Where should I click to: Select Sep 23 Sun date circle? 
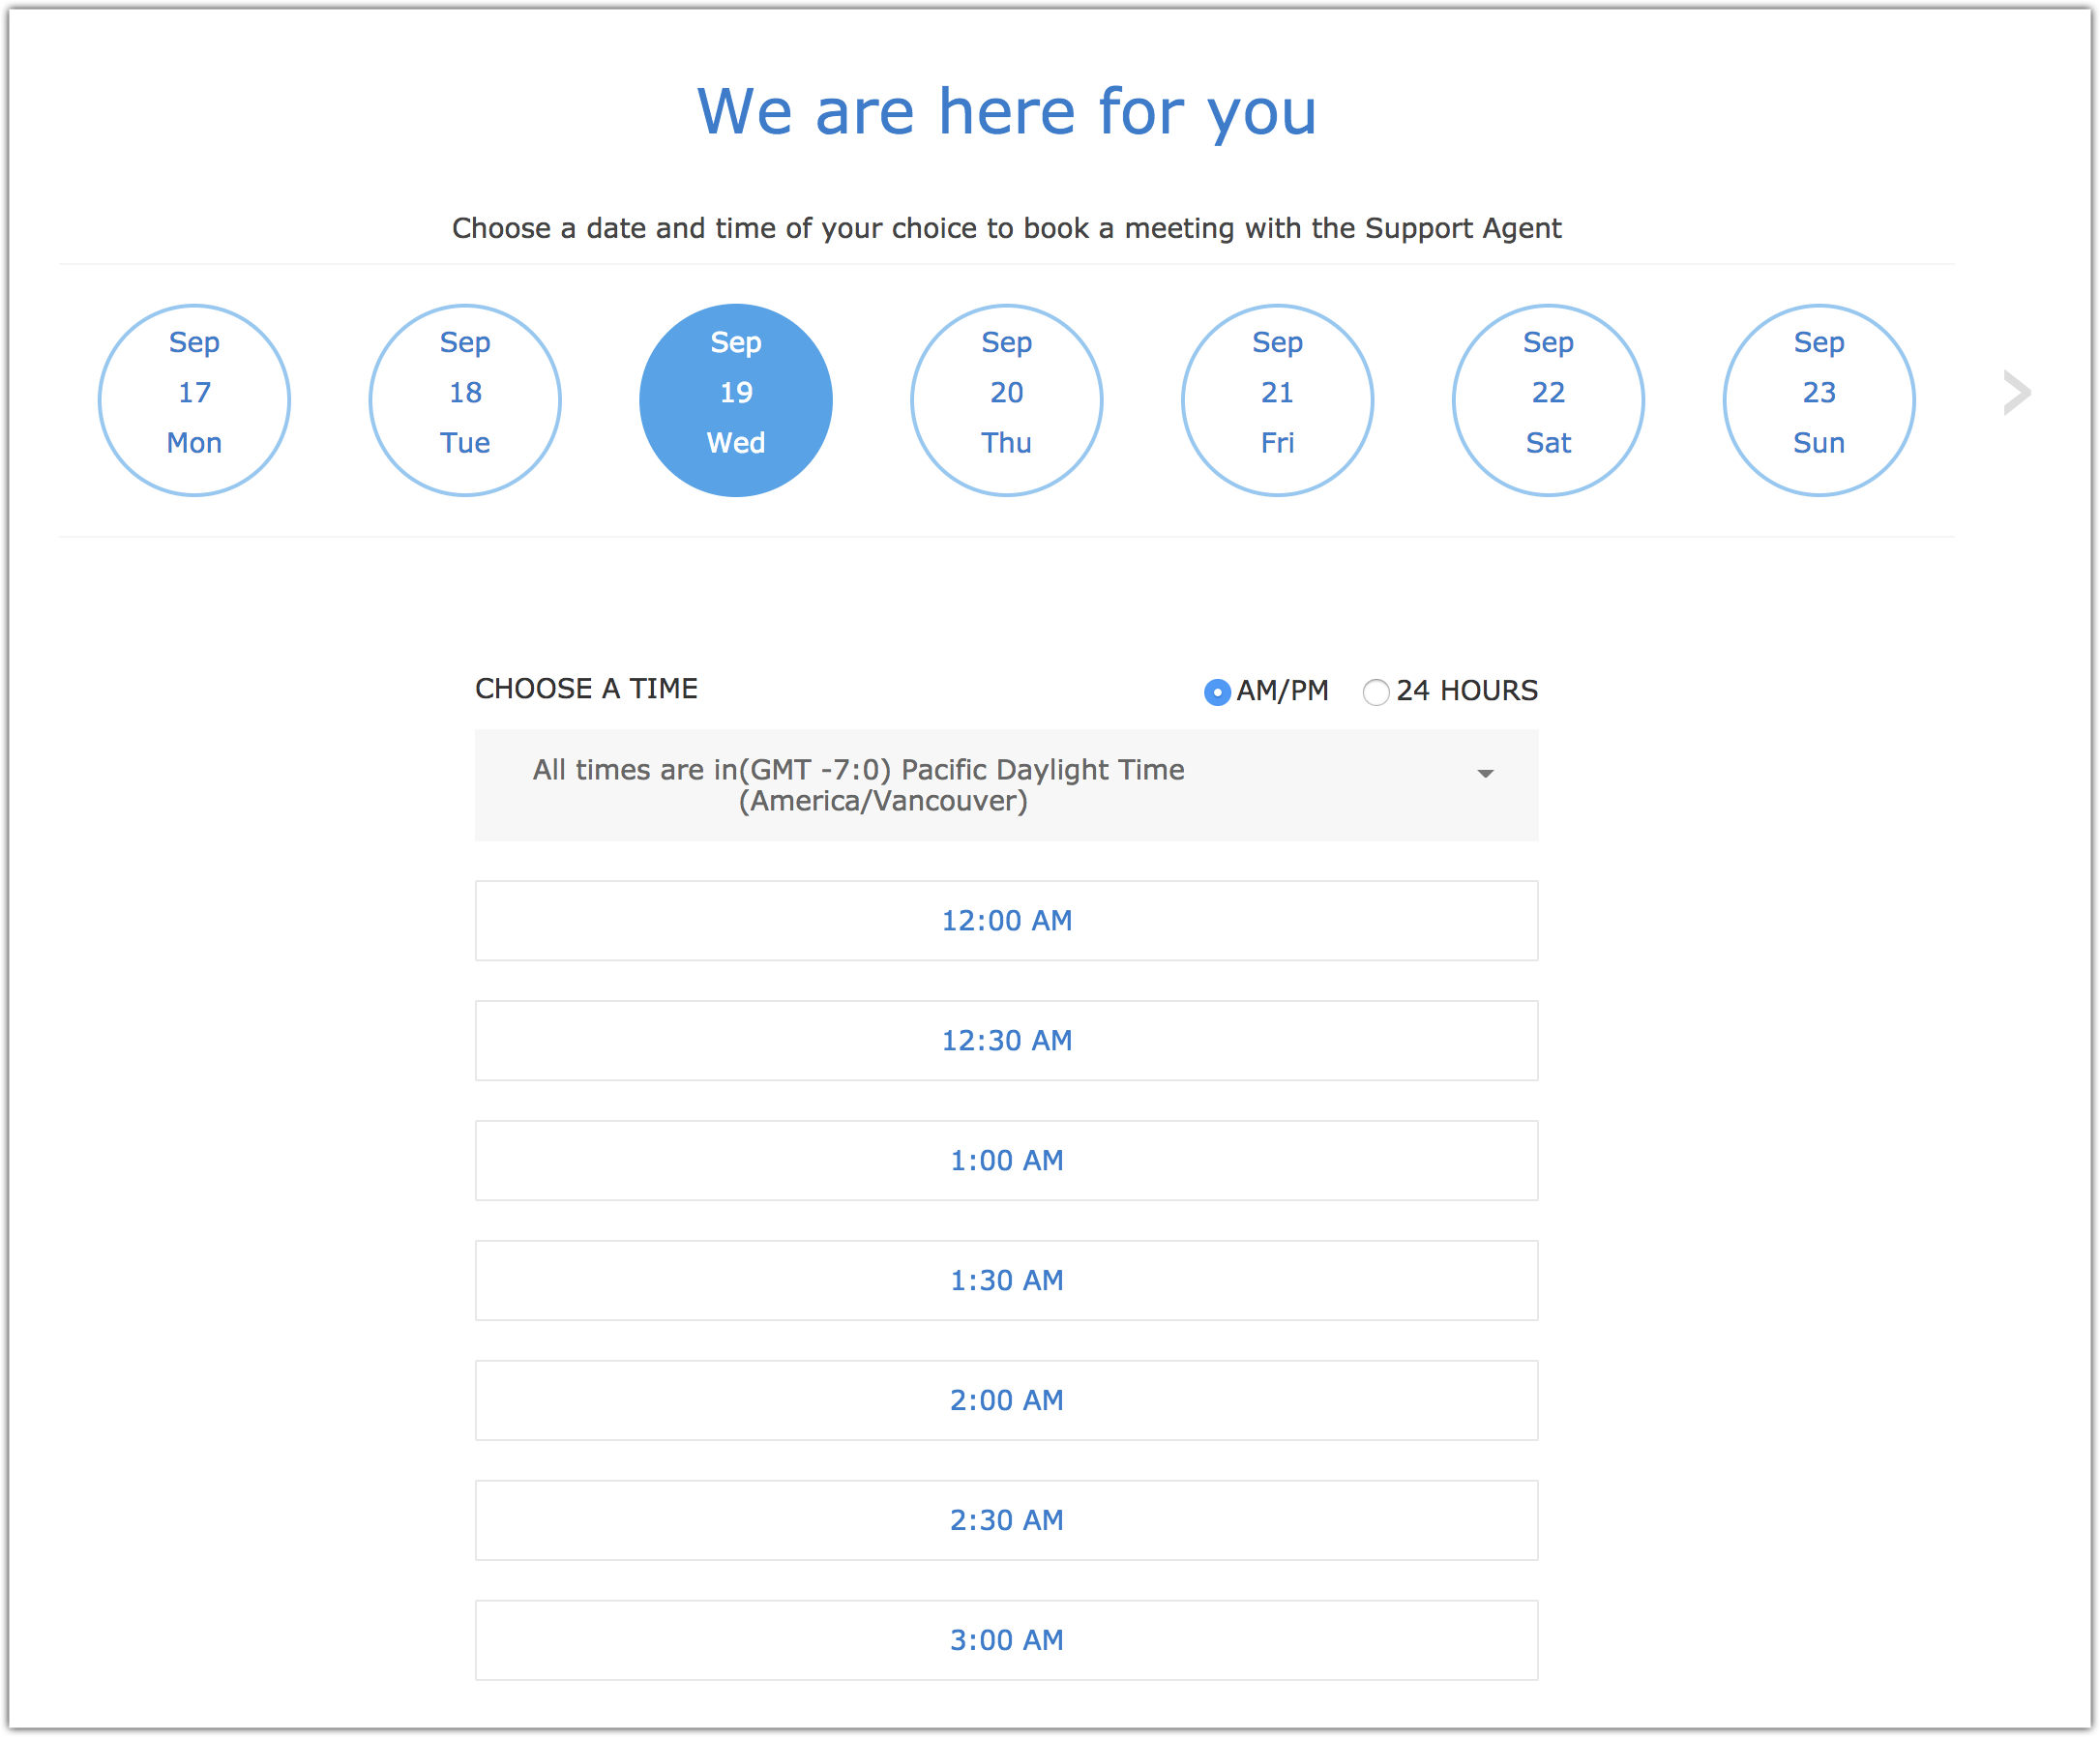coord(1818,400)
